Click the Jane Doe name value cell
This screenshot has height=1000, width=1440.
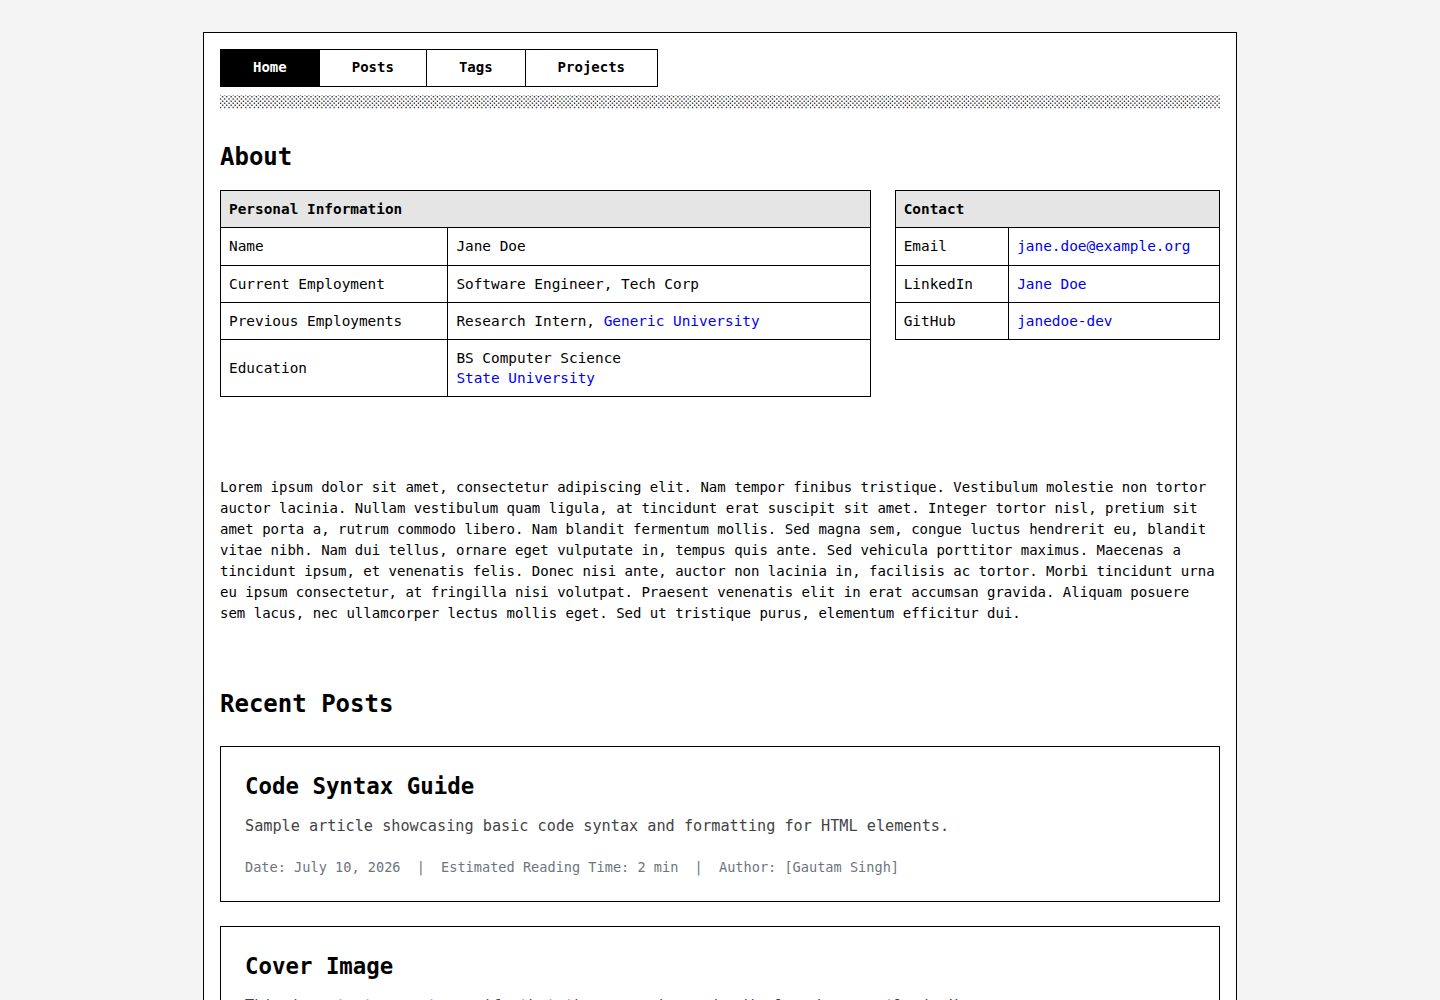(658, 246)
